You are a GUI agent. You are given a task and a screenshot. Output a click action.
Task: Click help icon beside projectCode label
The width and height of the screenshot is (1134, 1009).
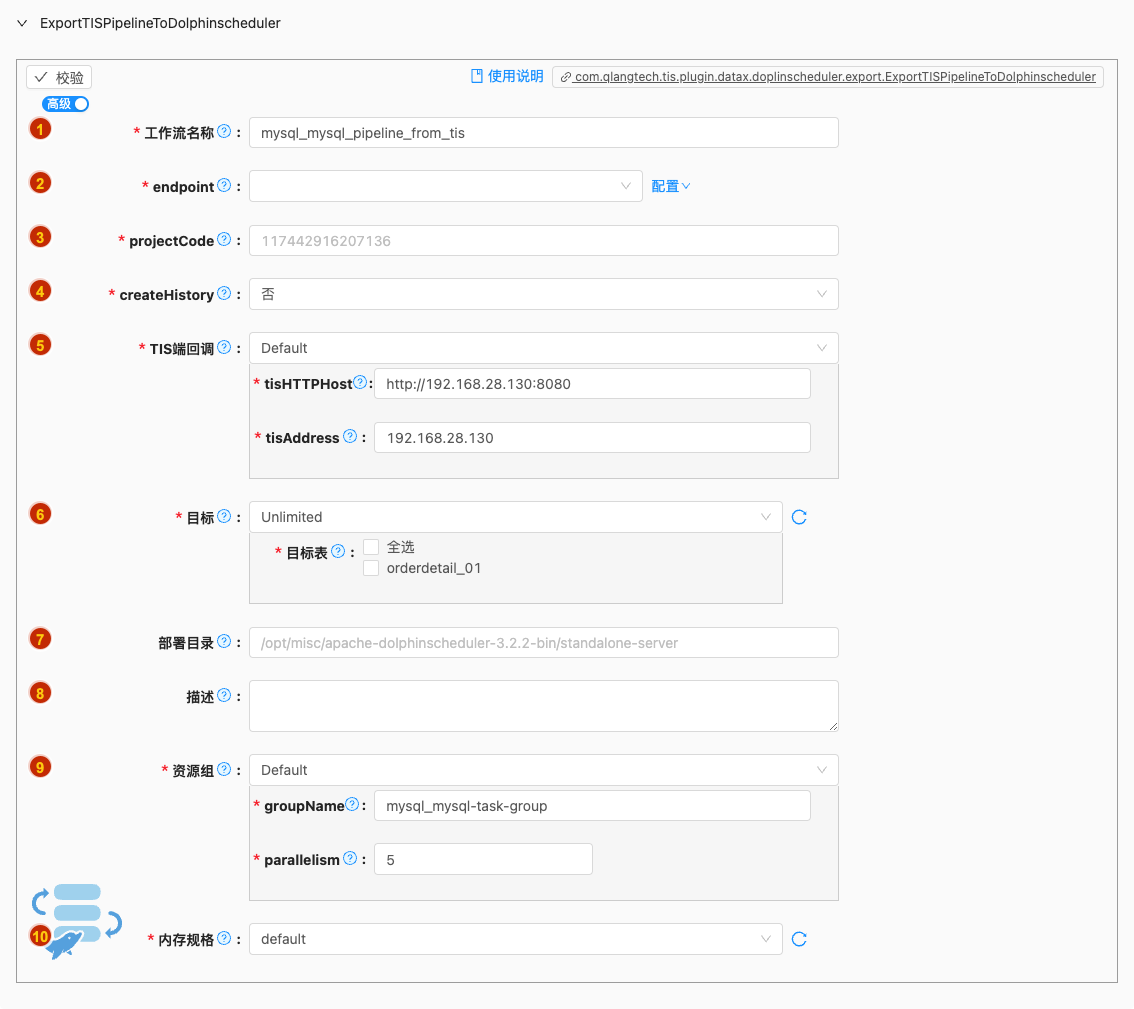tap(224, 240)
